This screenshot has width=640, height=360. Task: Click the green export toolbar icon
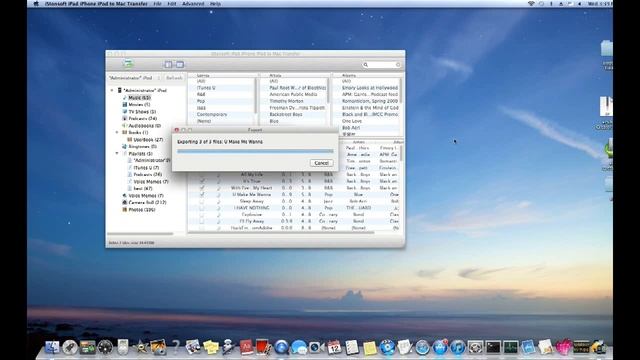coord(128,64)
